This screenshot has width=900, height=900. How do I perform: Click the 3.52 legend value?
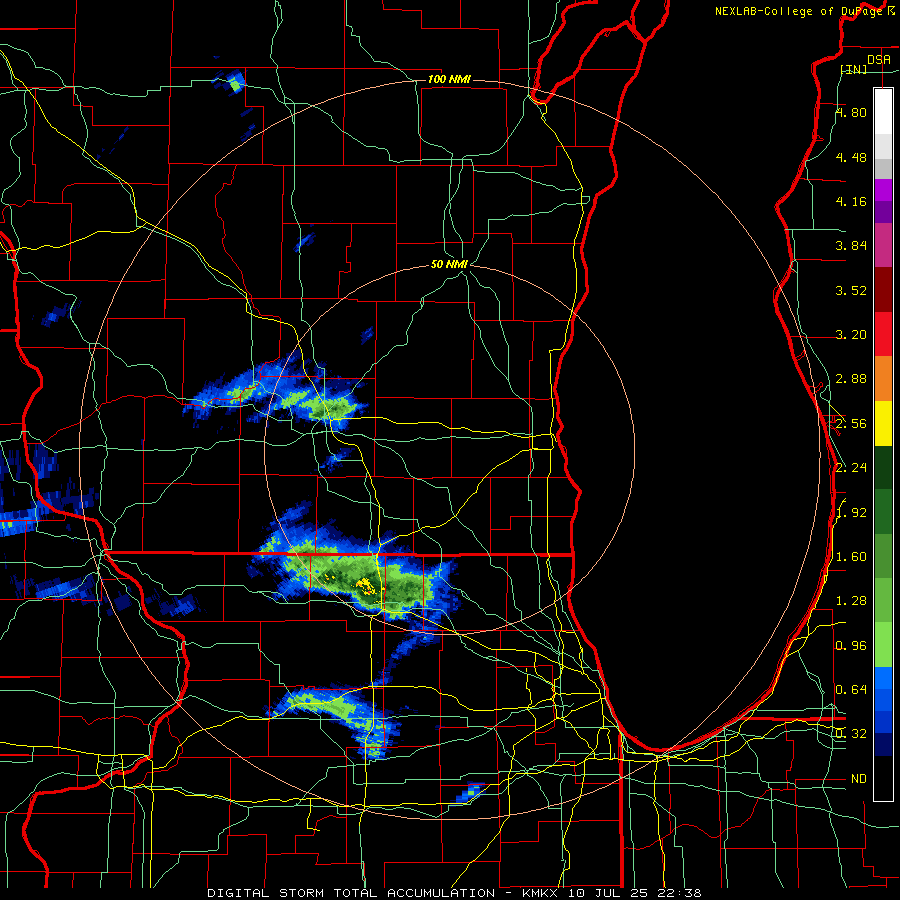851,290
